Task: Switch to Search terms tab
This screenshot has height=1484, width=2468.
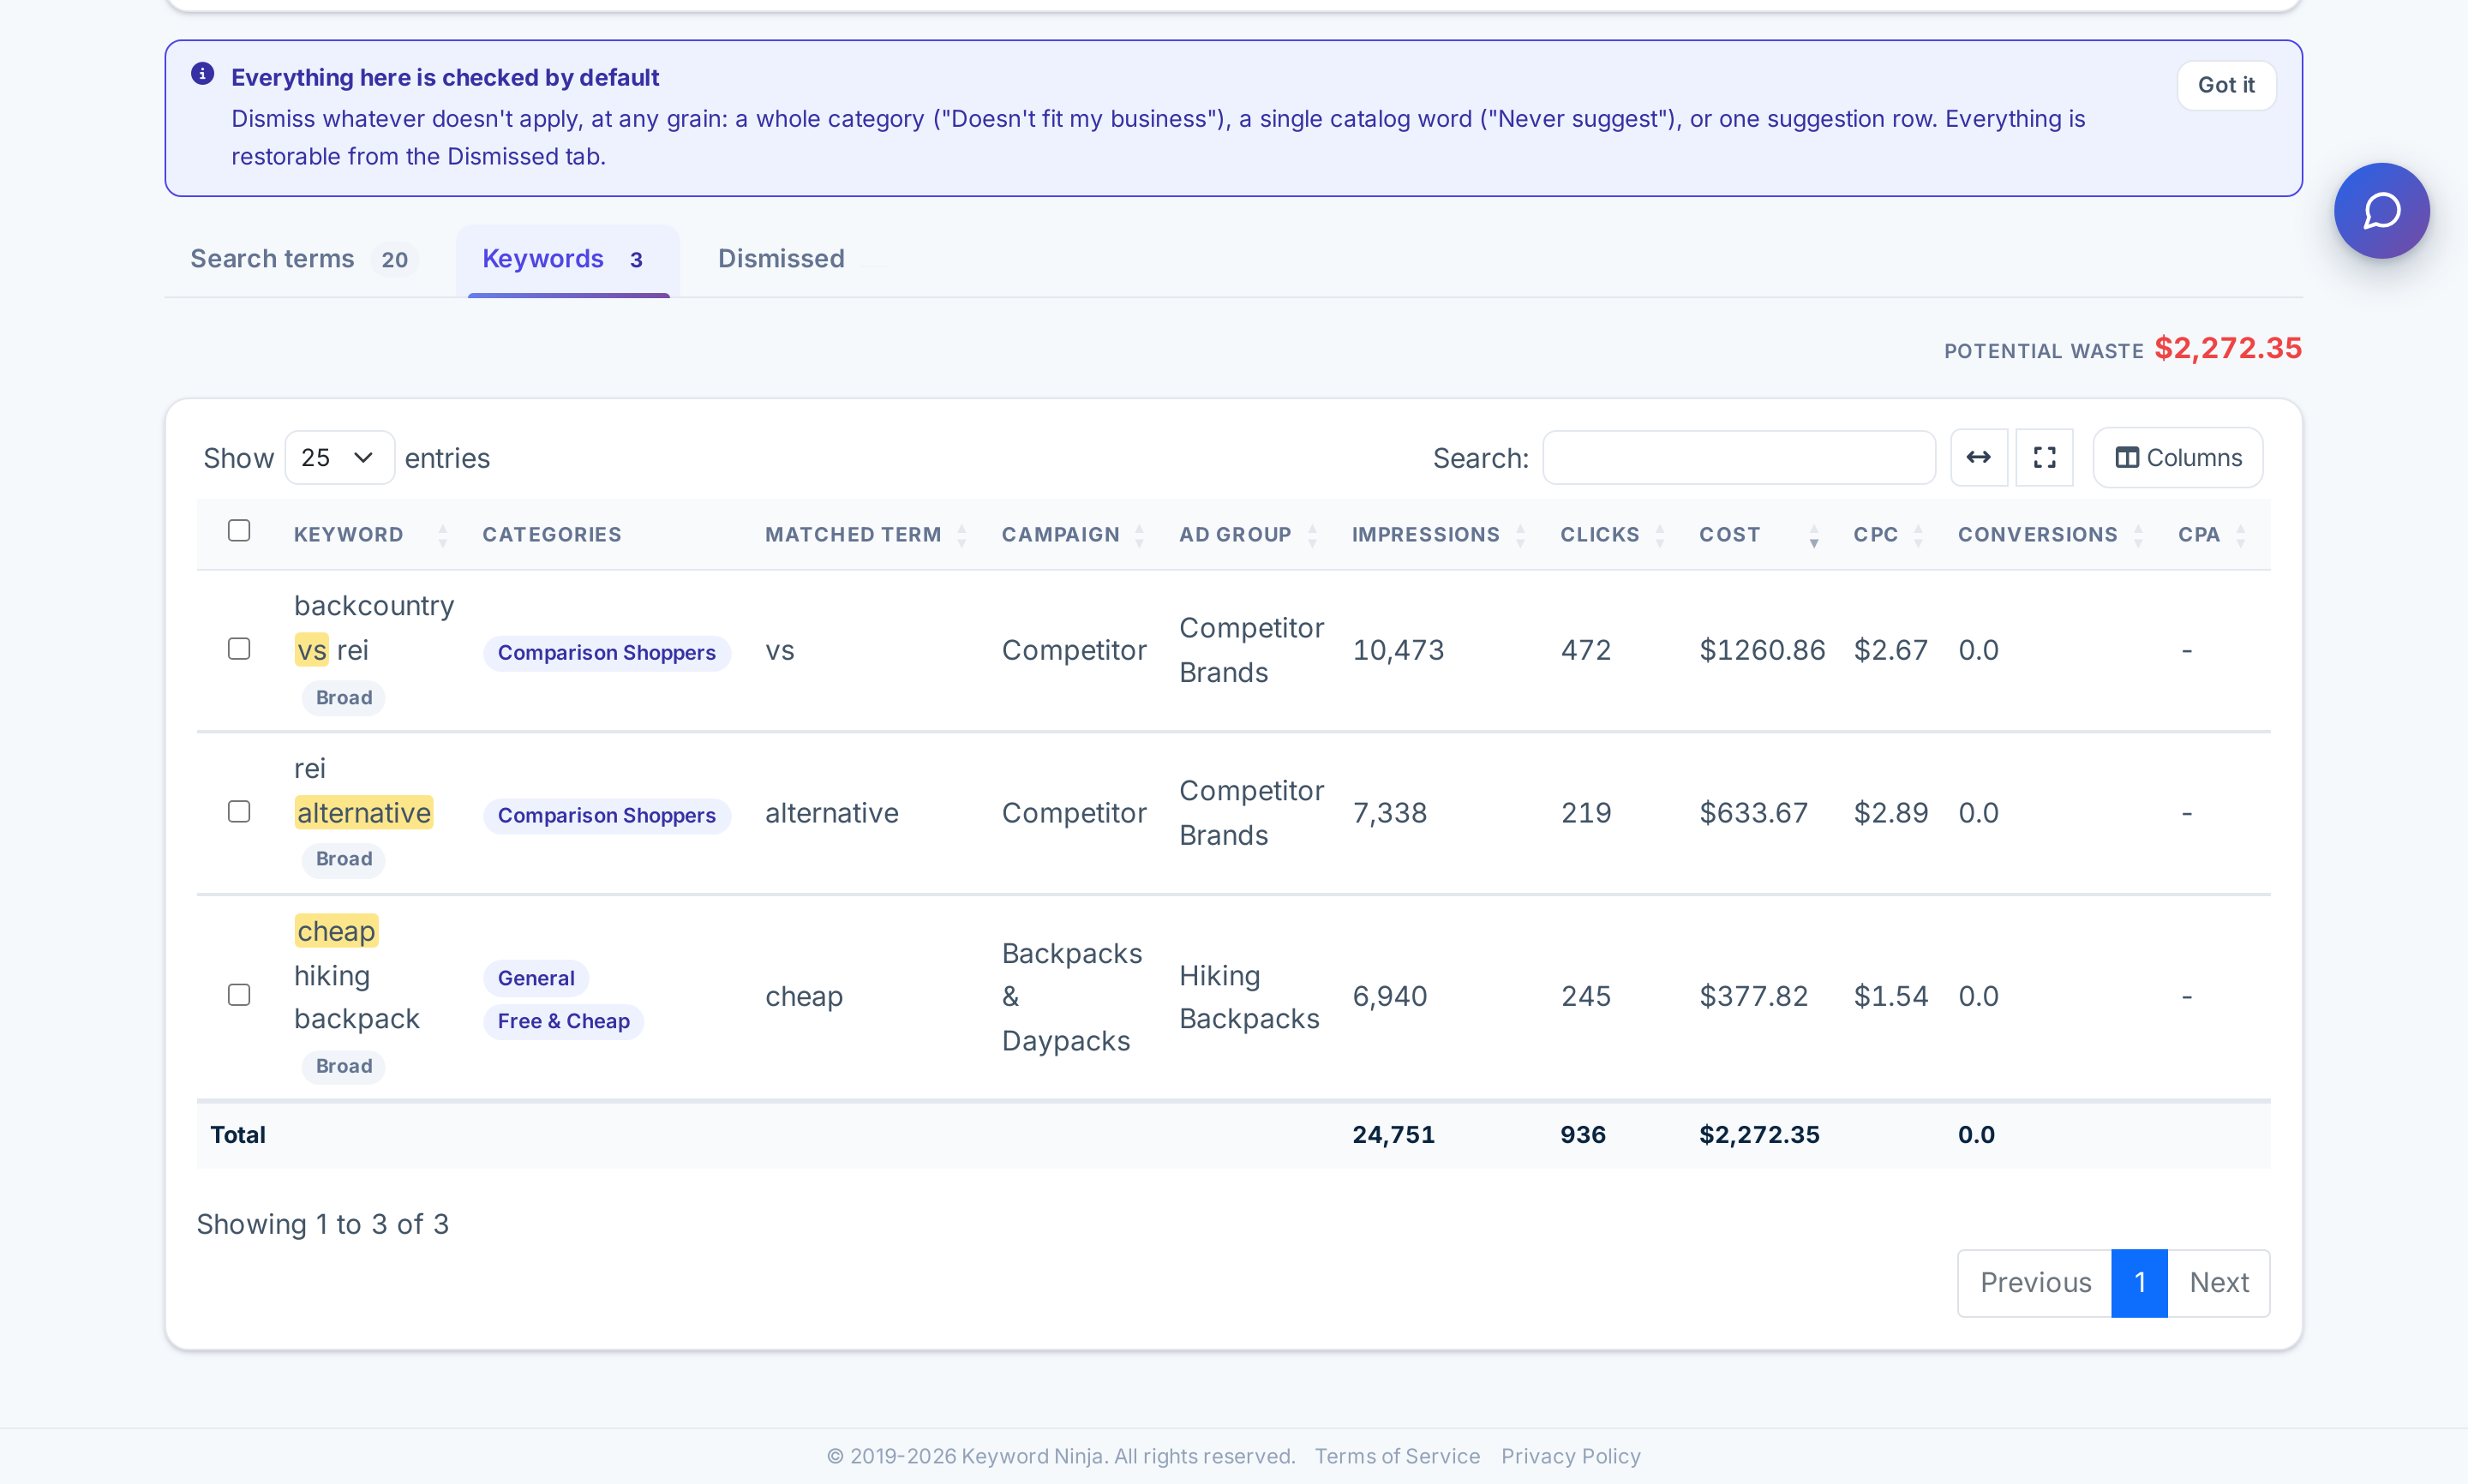Action: coord(303,259)
